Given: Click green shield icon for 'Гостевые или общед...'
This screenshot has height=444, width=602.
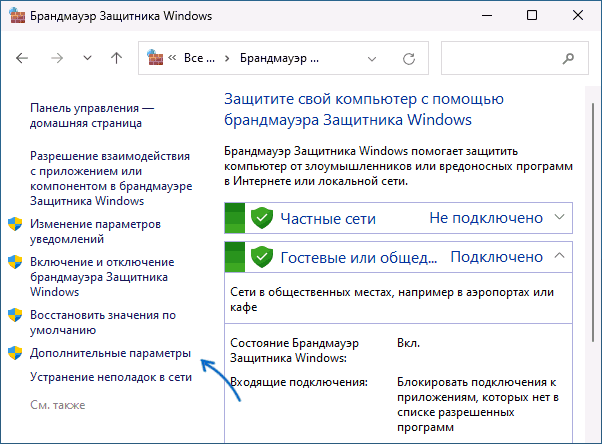Looking at the screenshot, I should coord(262,257).
